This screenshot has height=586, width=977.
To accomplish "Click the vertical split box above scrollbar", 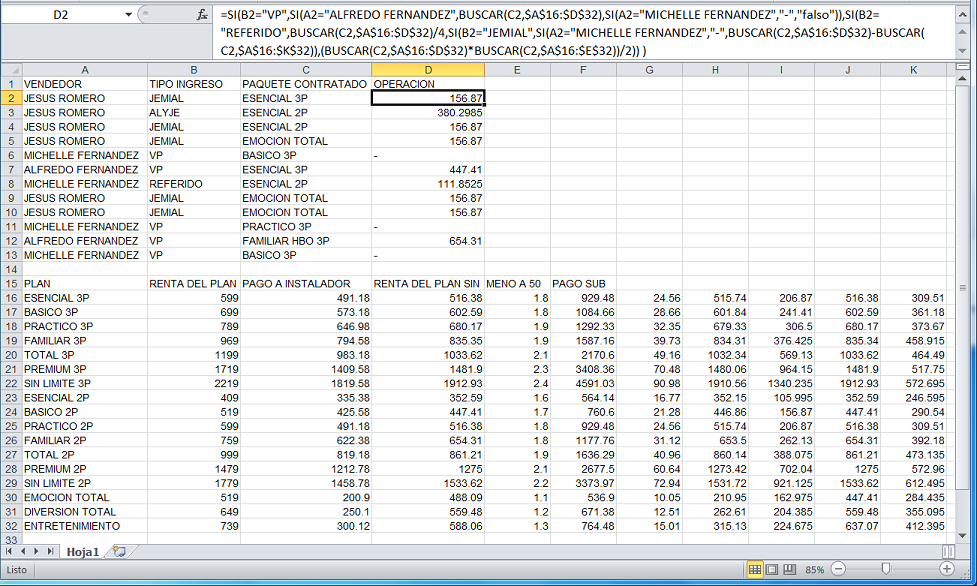I will [x=962, y=66].
